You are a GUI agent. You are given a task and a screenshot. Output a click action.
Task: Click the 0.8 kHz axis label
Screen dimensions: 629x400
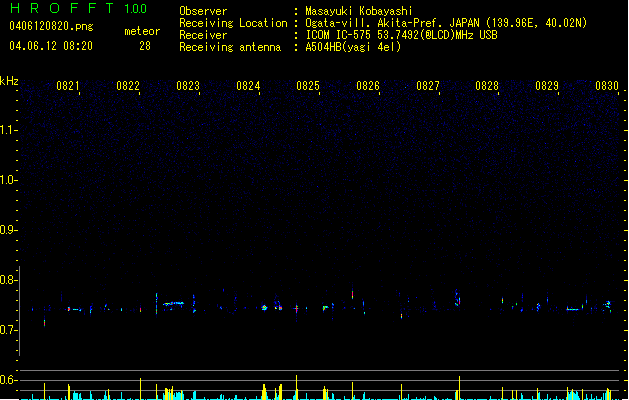coord(8,280)
